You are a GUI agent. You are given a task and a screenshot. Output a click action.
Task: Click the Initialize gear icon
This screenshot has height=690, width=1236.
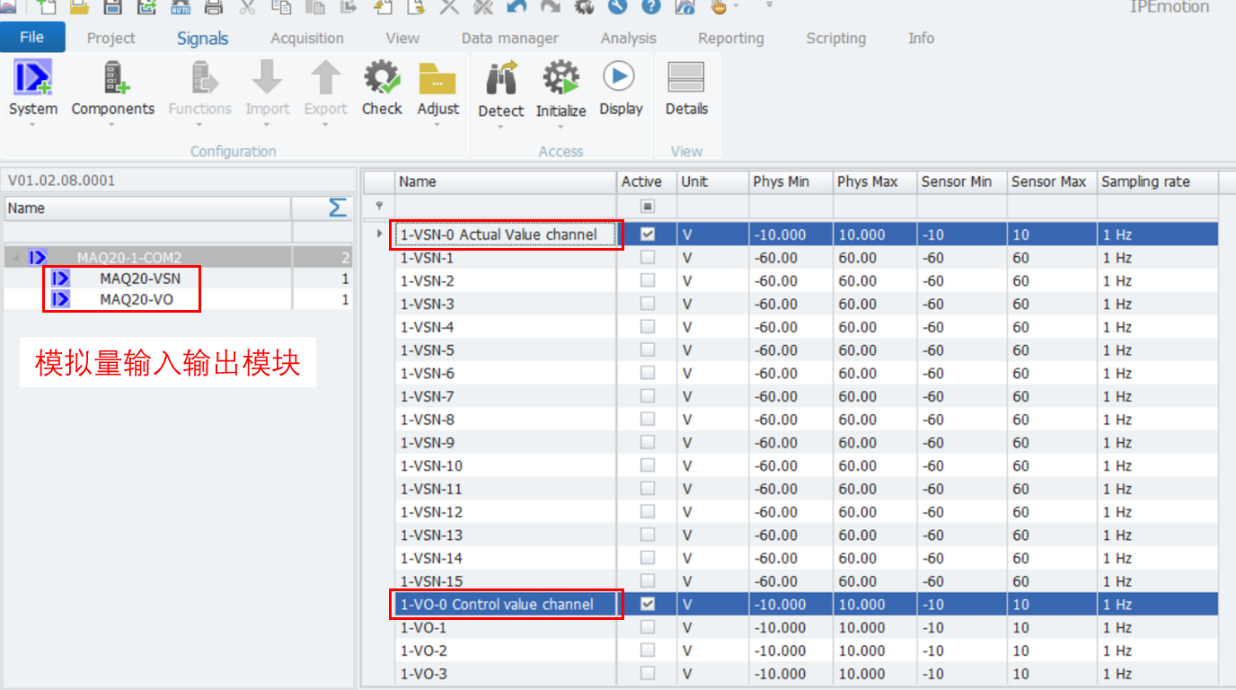tap(561, 78)
